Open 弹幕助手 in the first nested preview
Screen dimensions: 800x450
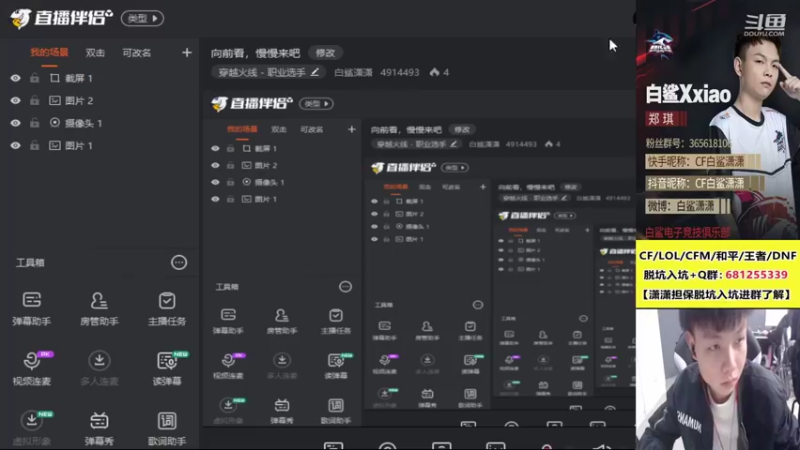point(228,321)
